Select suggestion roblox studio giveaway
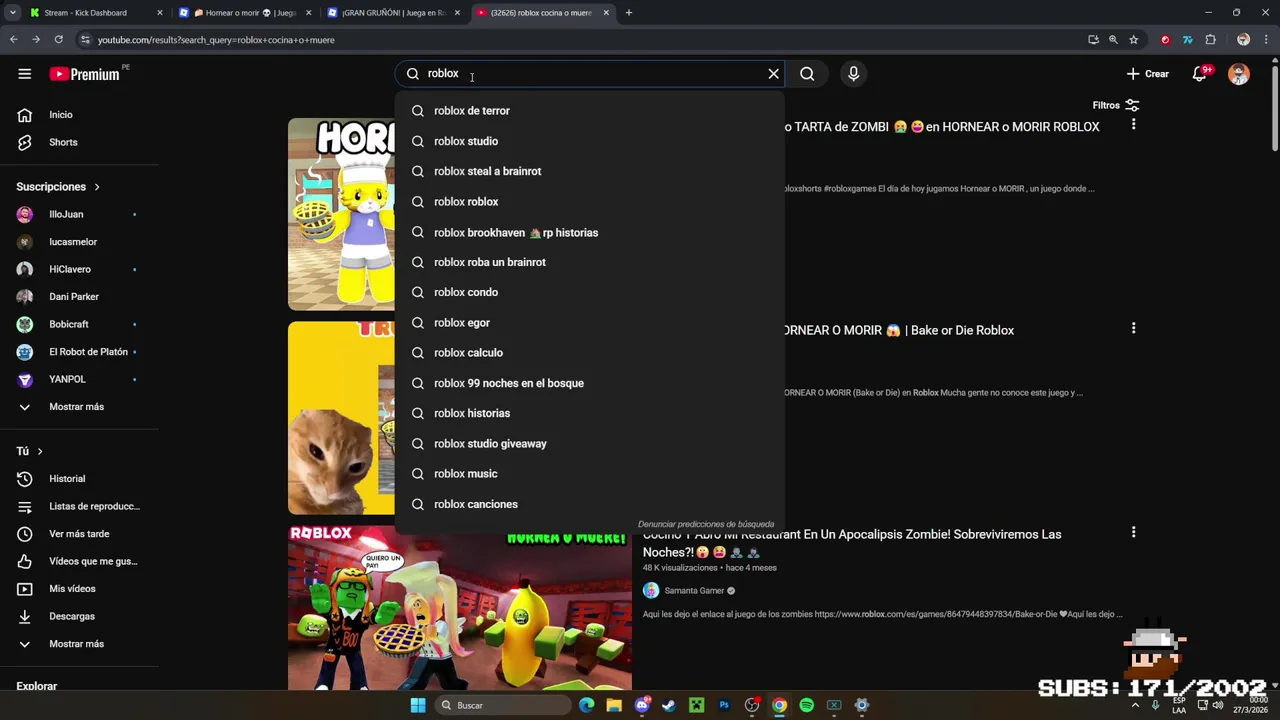The height and width of the screenshot is (720, 1280). tap(590, 444)
